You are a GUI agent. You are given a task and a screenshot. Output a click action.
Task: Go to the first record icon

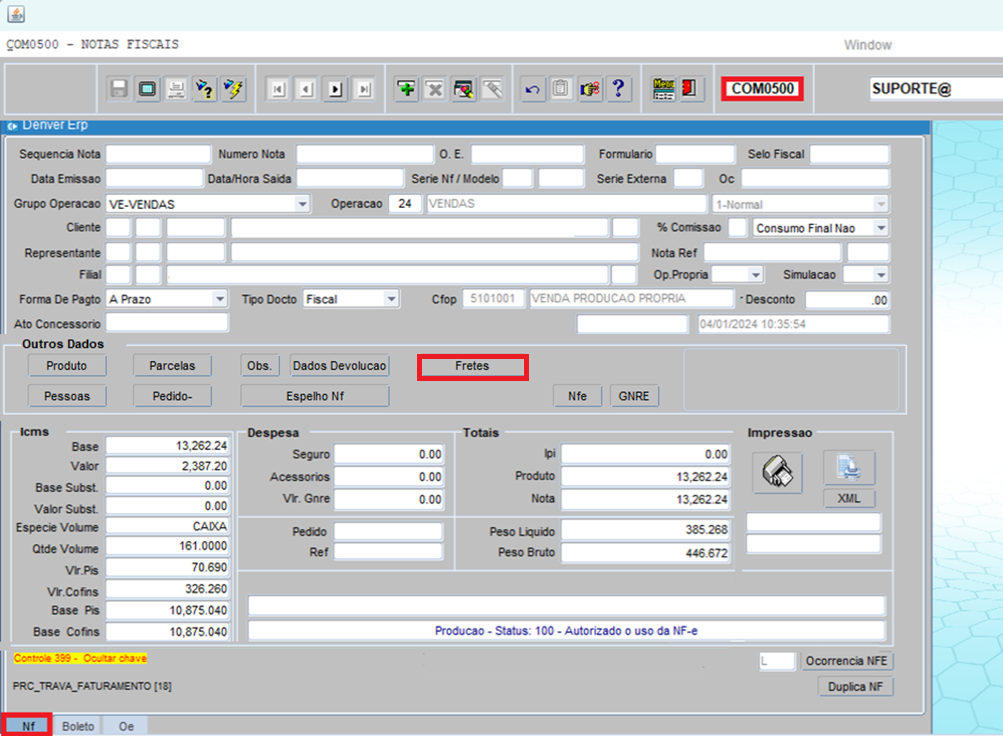(278, 89)
